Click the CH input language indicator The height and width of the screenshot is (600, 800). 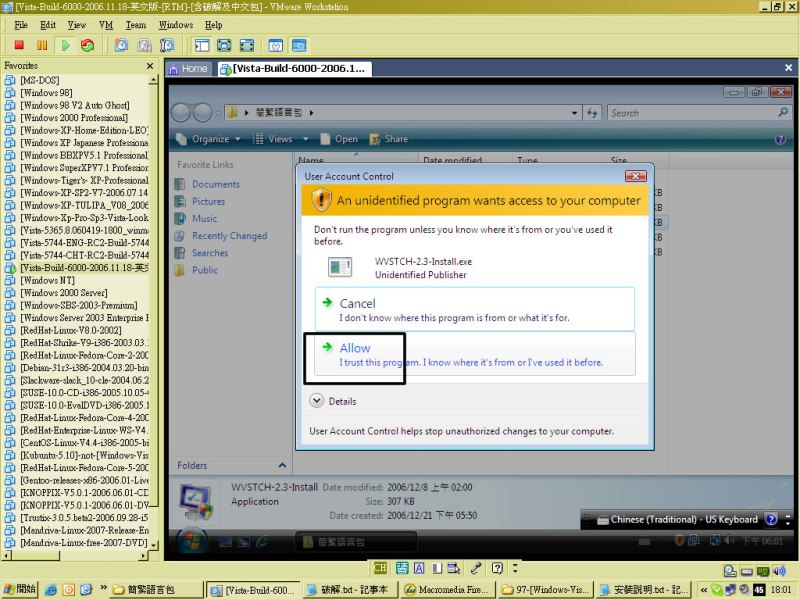380,568
